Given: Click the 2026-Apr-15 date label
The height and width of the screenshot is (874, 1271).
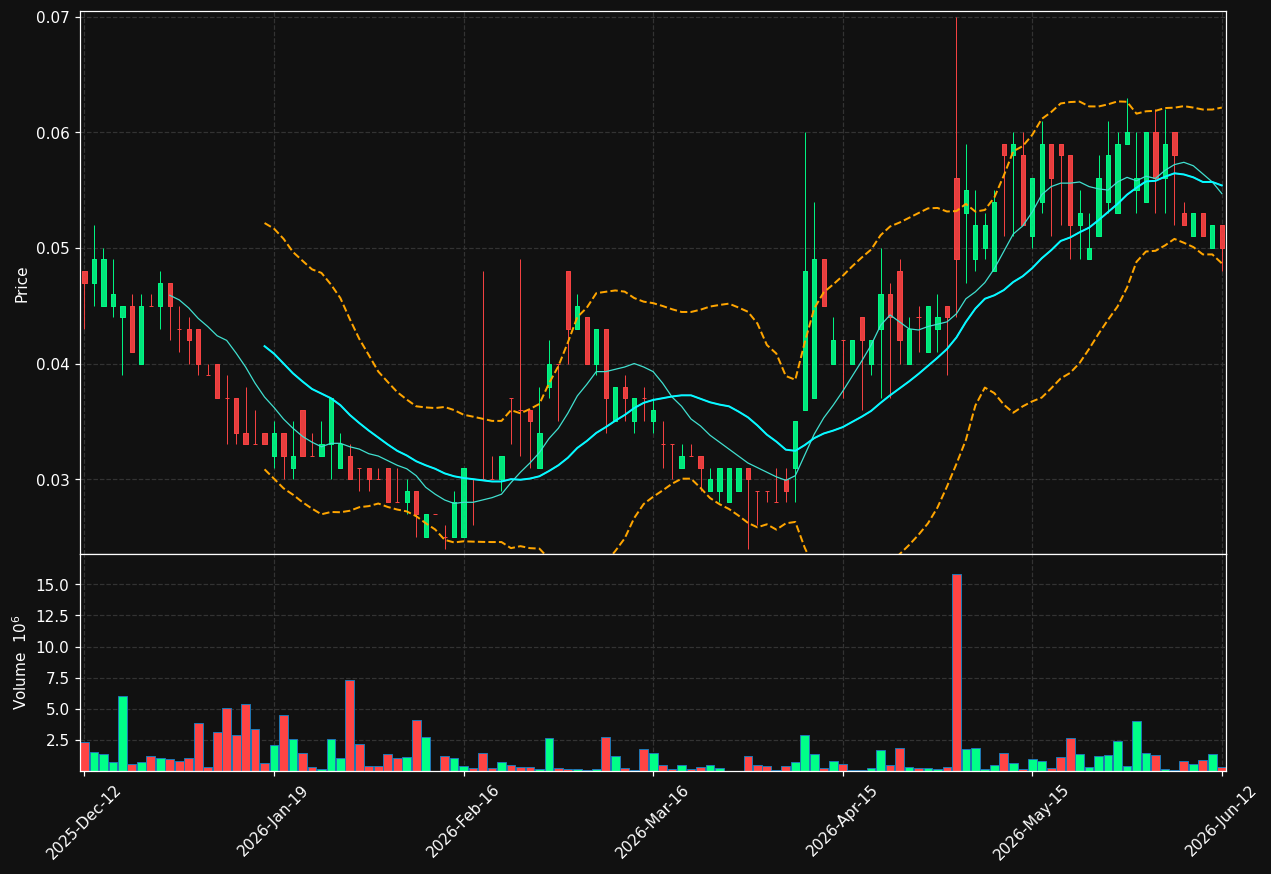Looking at the screenshot, I should tap(842, 821).
